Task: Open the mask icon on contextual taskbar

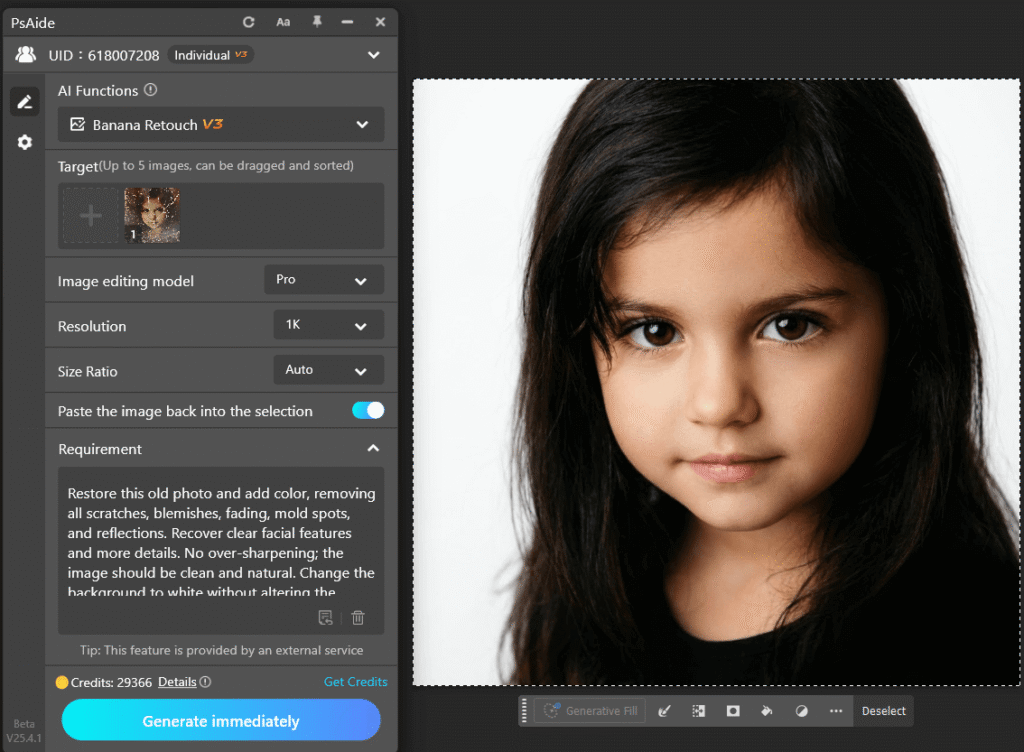Action: point(733,710)
